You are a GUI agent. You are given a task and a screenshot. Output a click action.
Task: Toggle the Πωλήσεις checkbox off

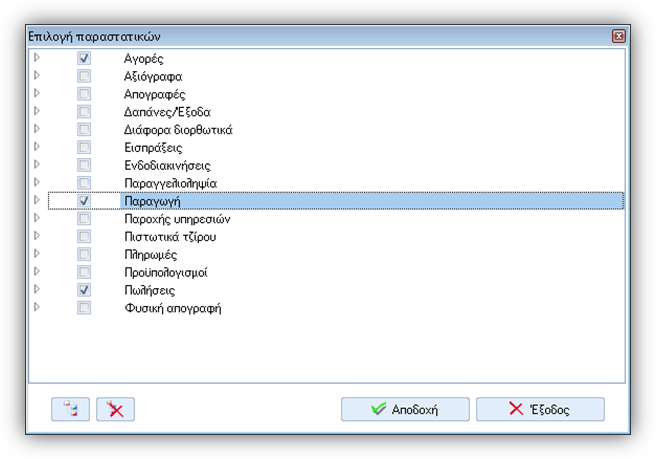(84, 290)
